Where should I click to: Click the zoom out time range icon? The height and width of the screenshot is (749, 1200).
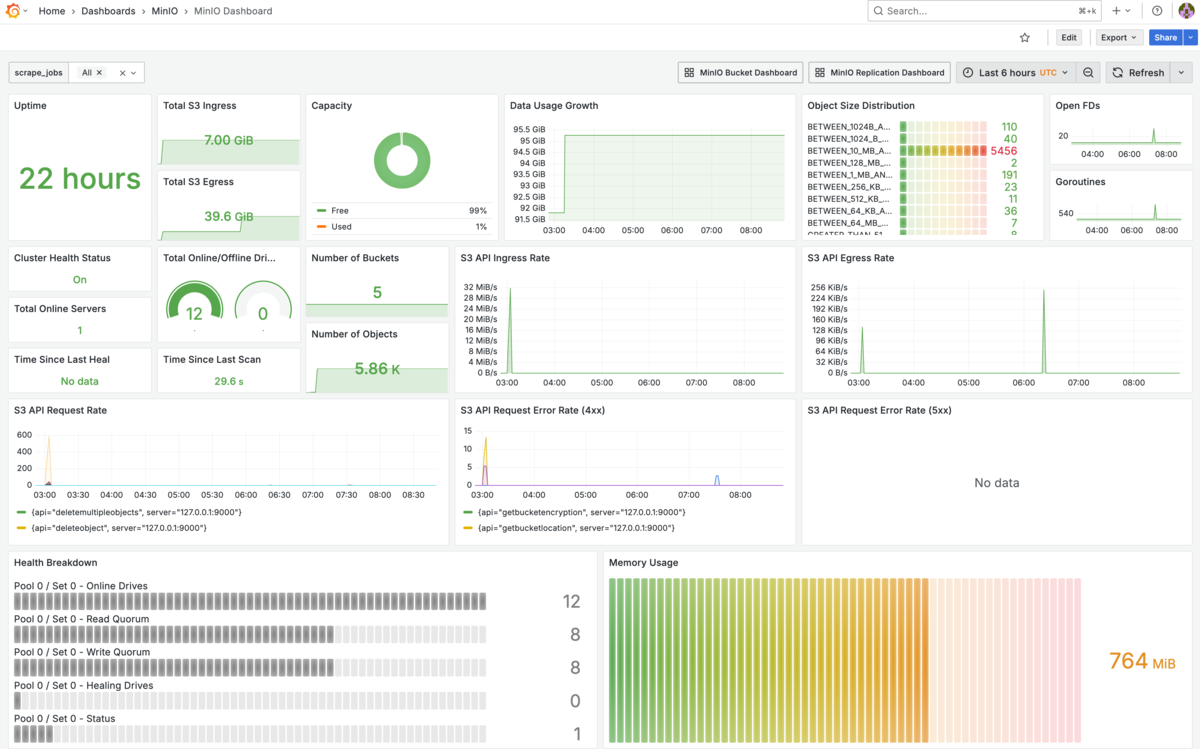click(1089, 73)
